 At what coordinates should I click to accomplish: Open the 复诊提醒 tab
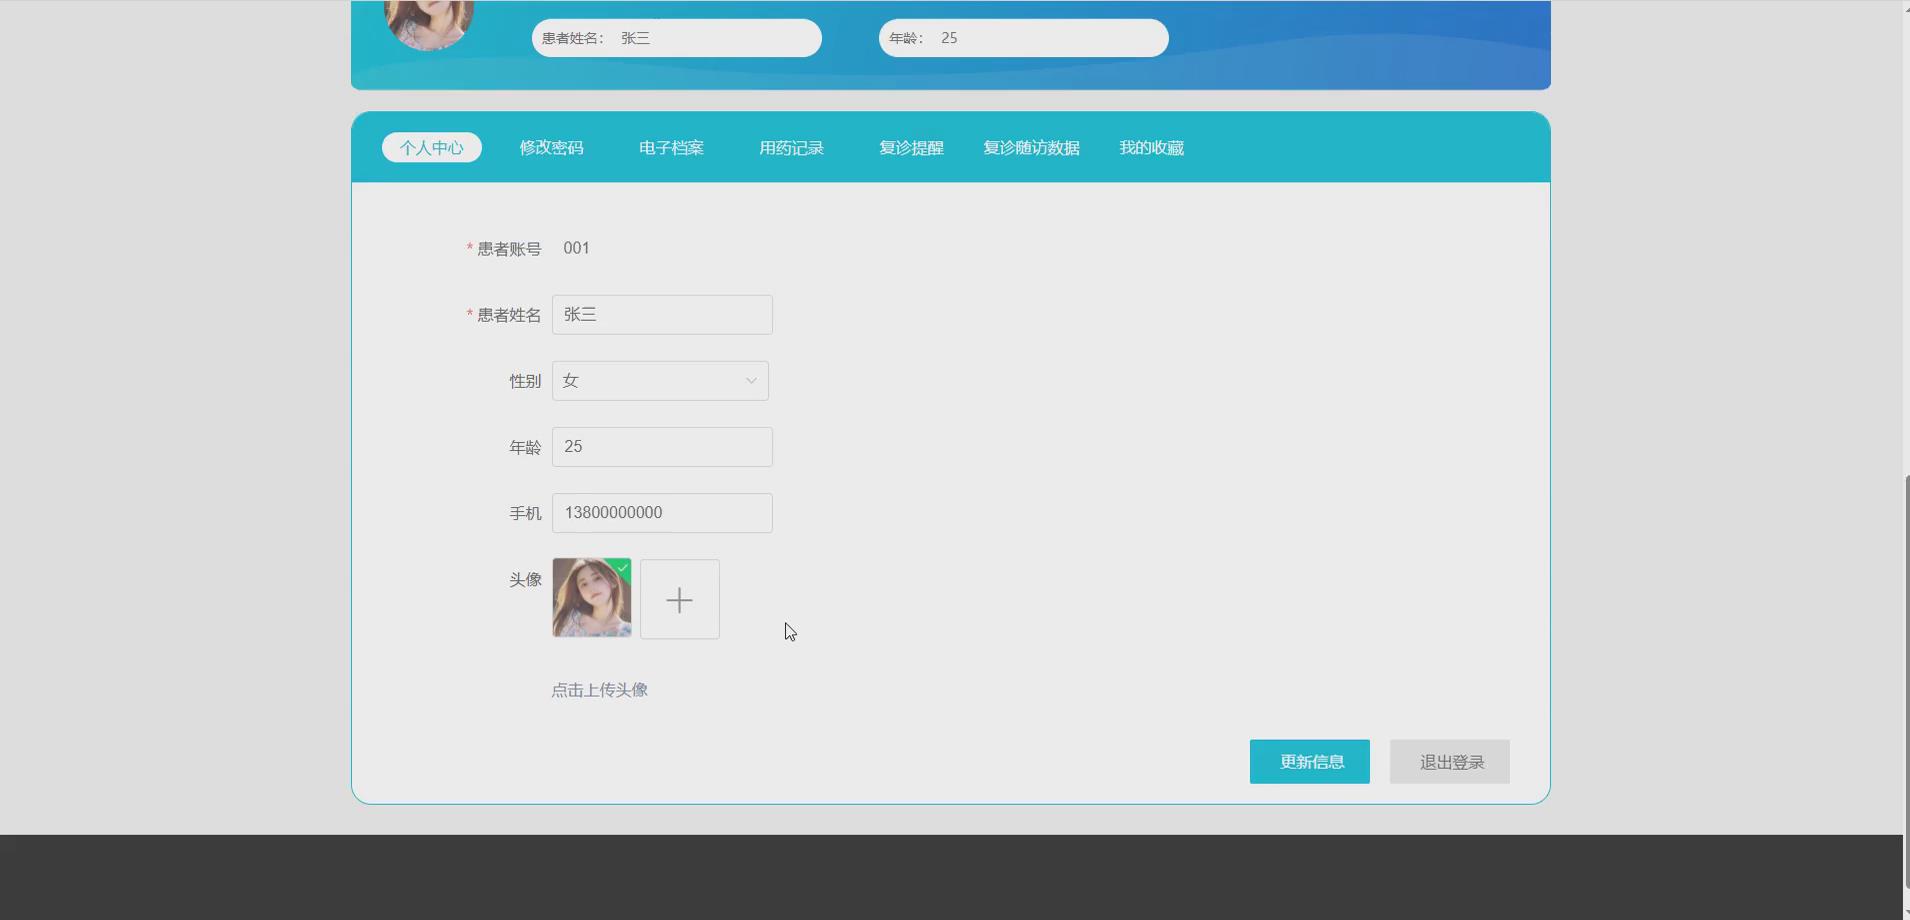pyautogui.click(x=911, y=147)
